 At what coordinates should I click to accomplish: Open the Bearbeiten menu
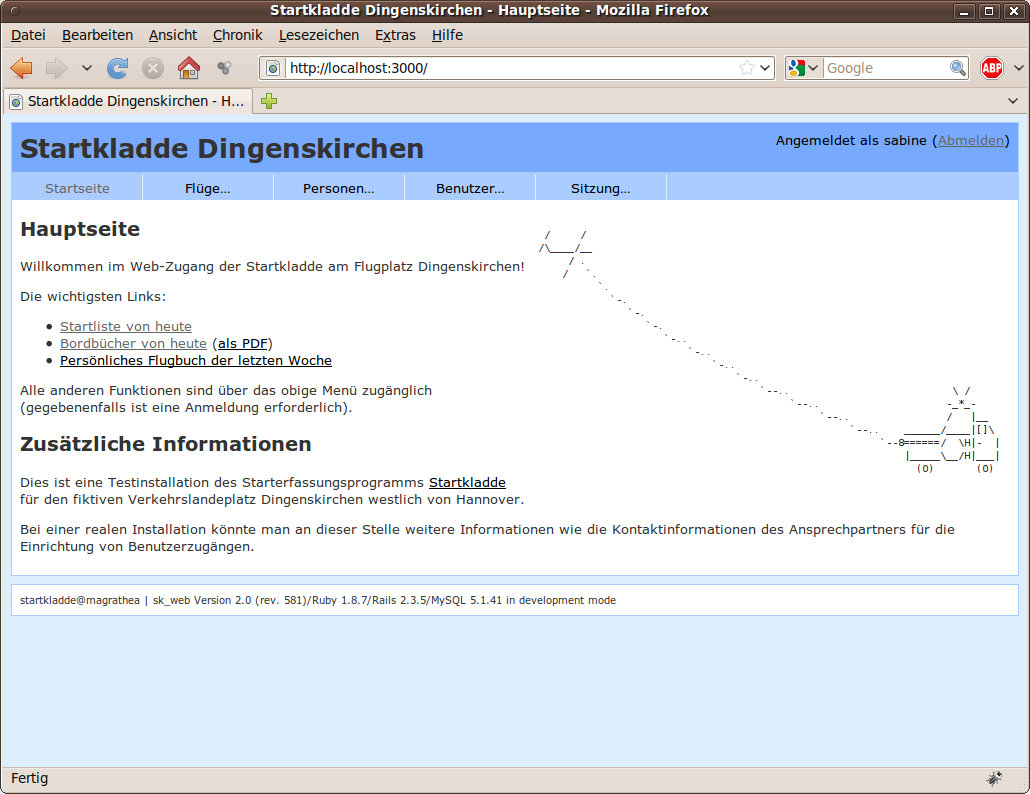pos(97,35)
